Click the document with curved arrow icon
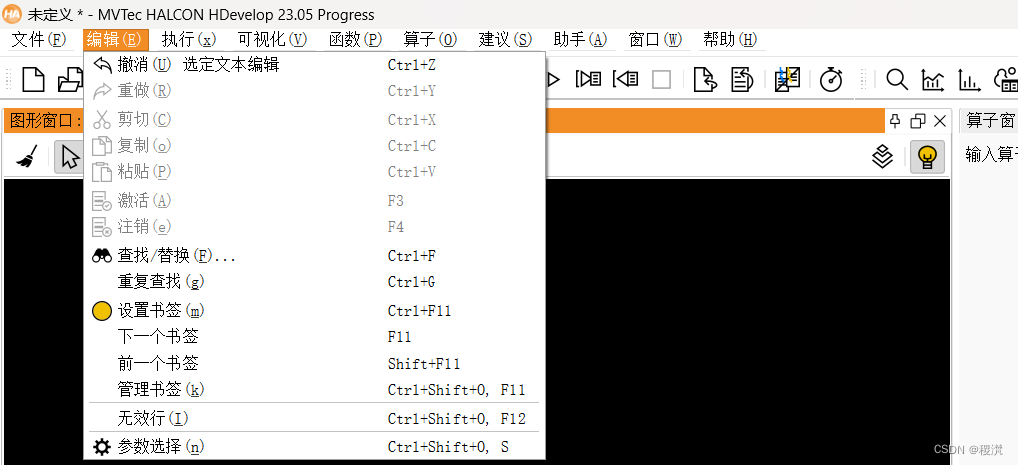 click(x=705, y=80)
